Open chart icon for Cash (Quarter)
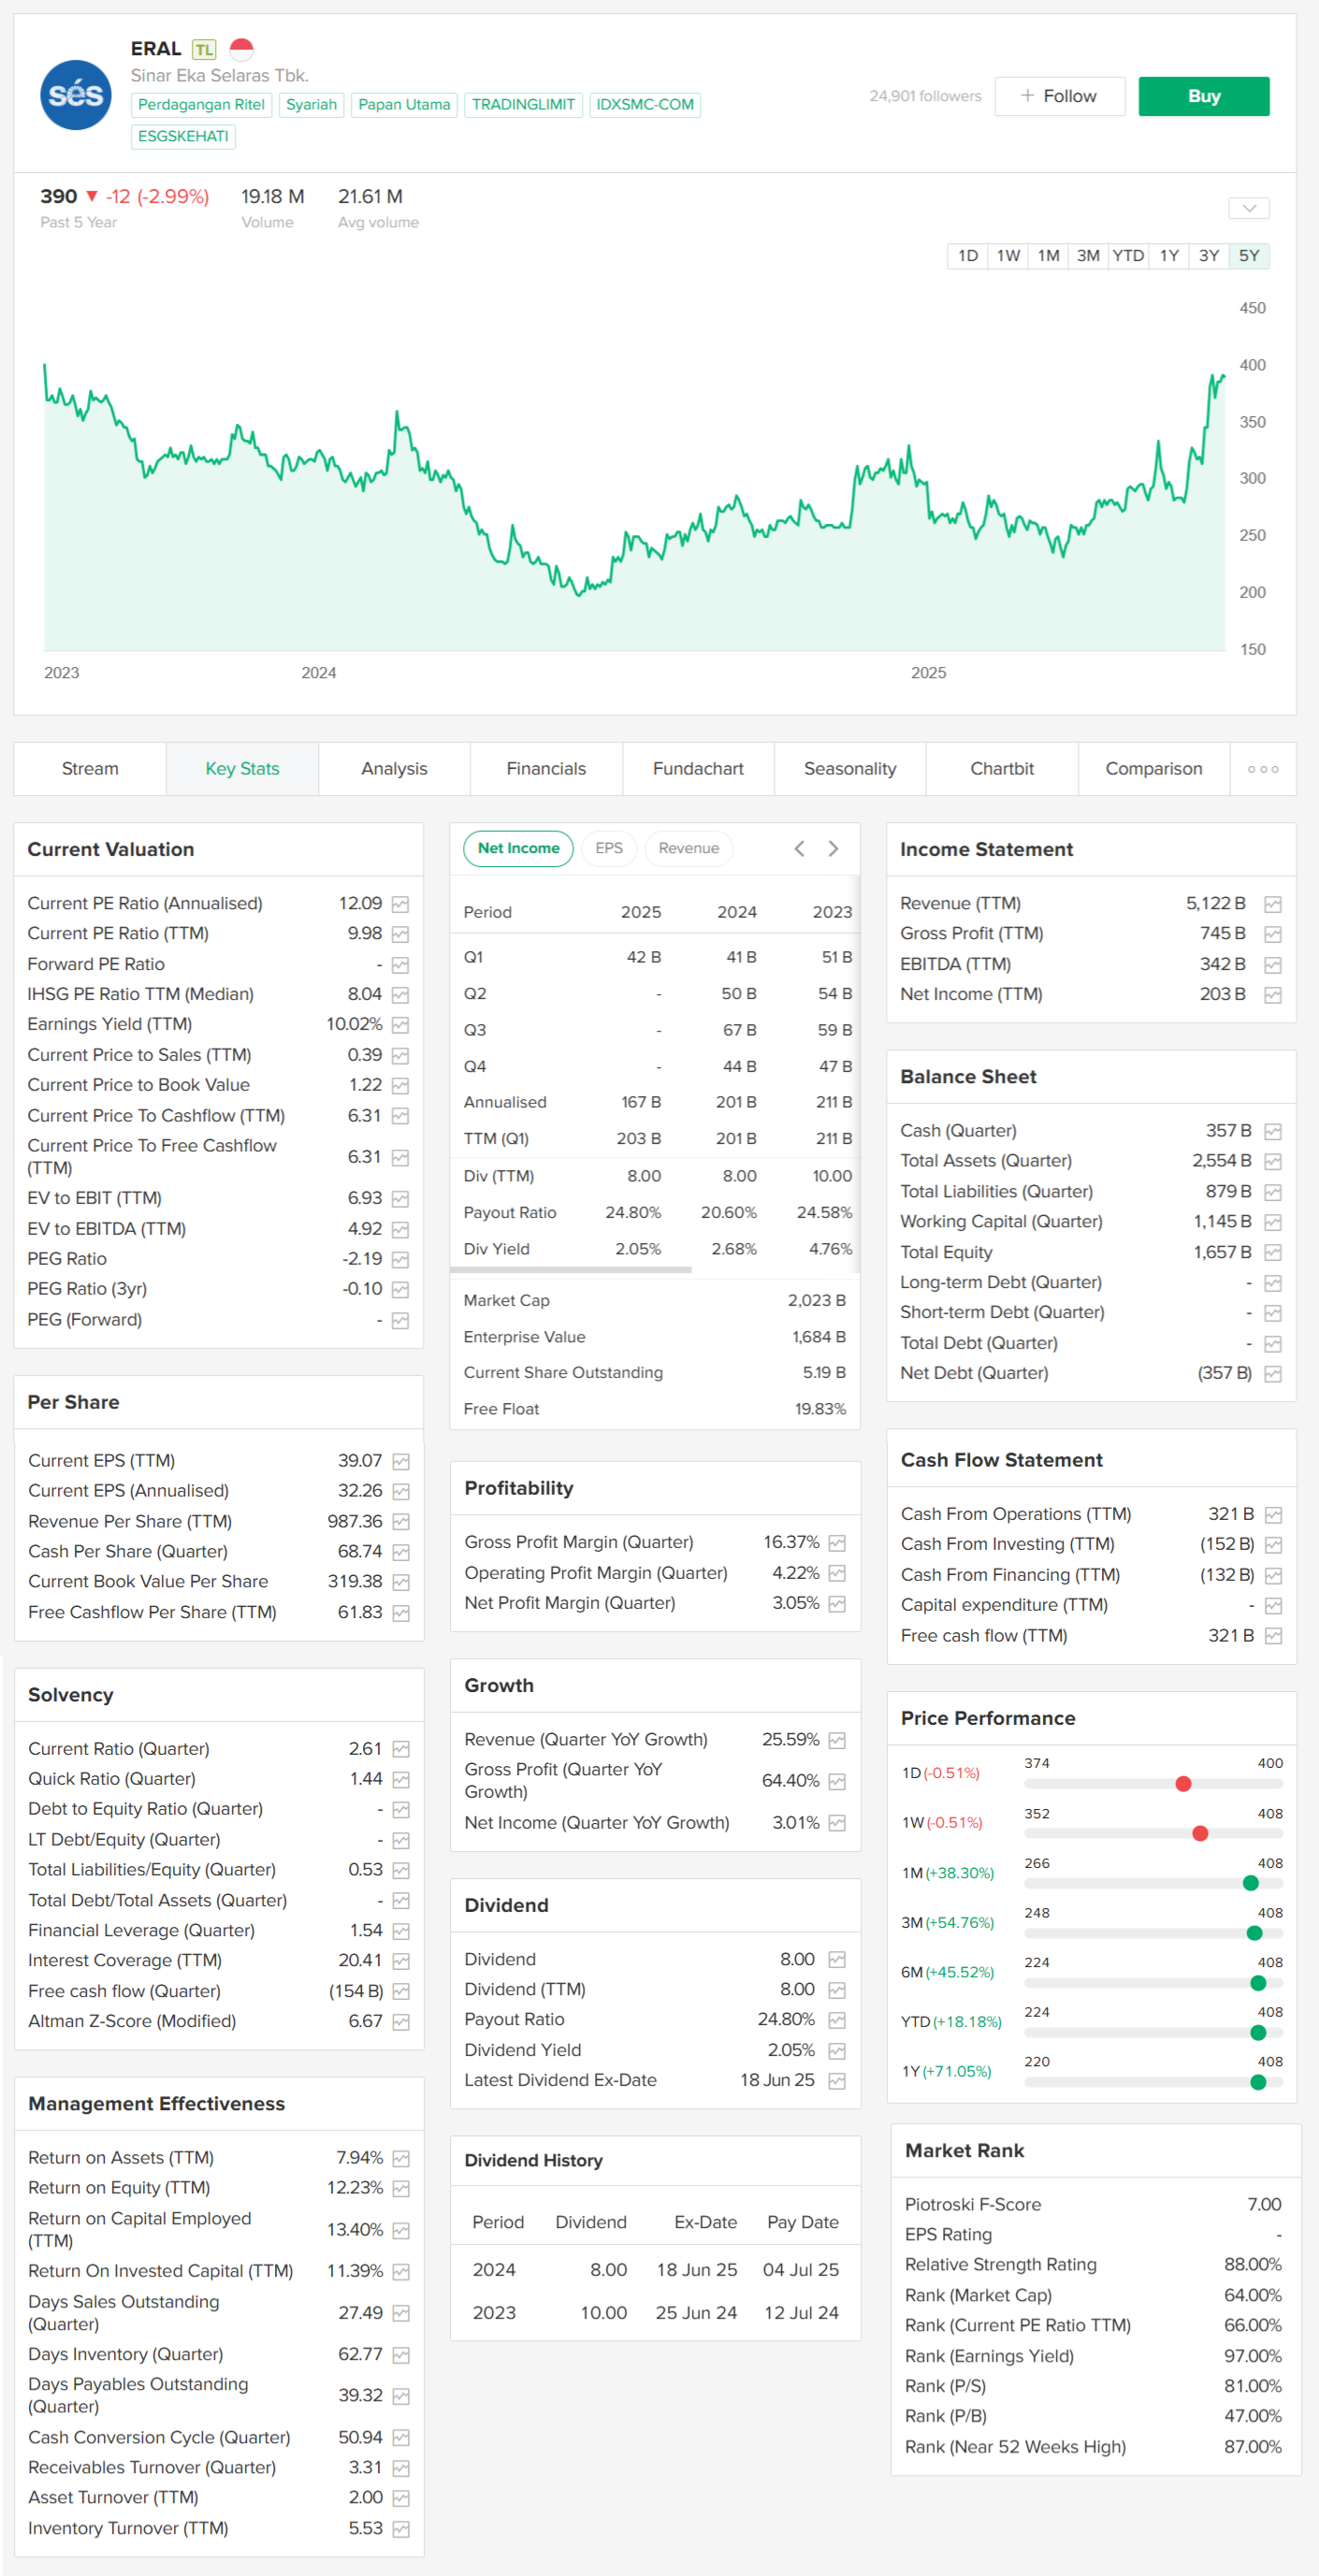Screen dimensions: 1319x2576 tap(1273, 1132)
